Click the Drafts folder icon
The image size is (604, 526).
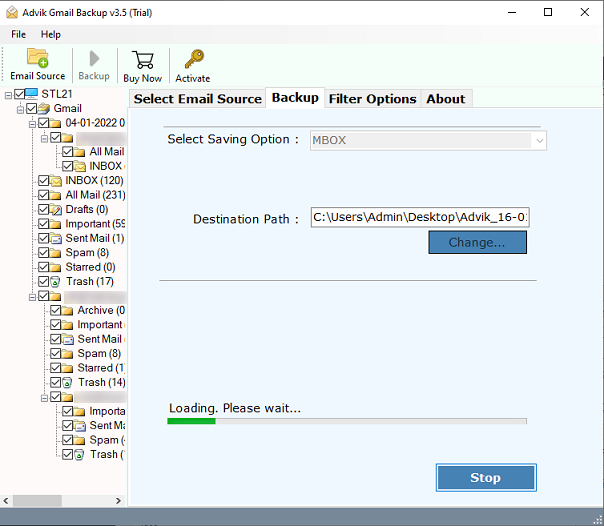(x=56, y=209)
